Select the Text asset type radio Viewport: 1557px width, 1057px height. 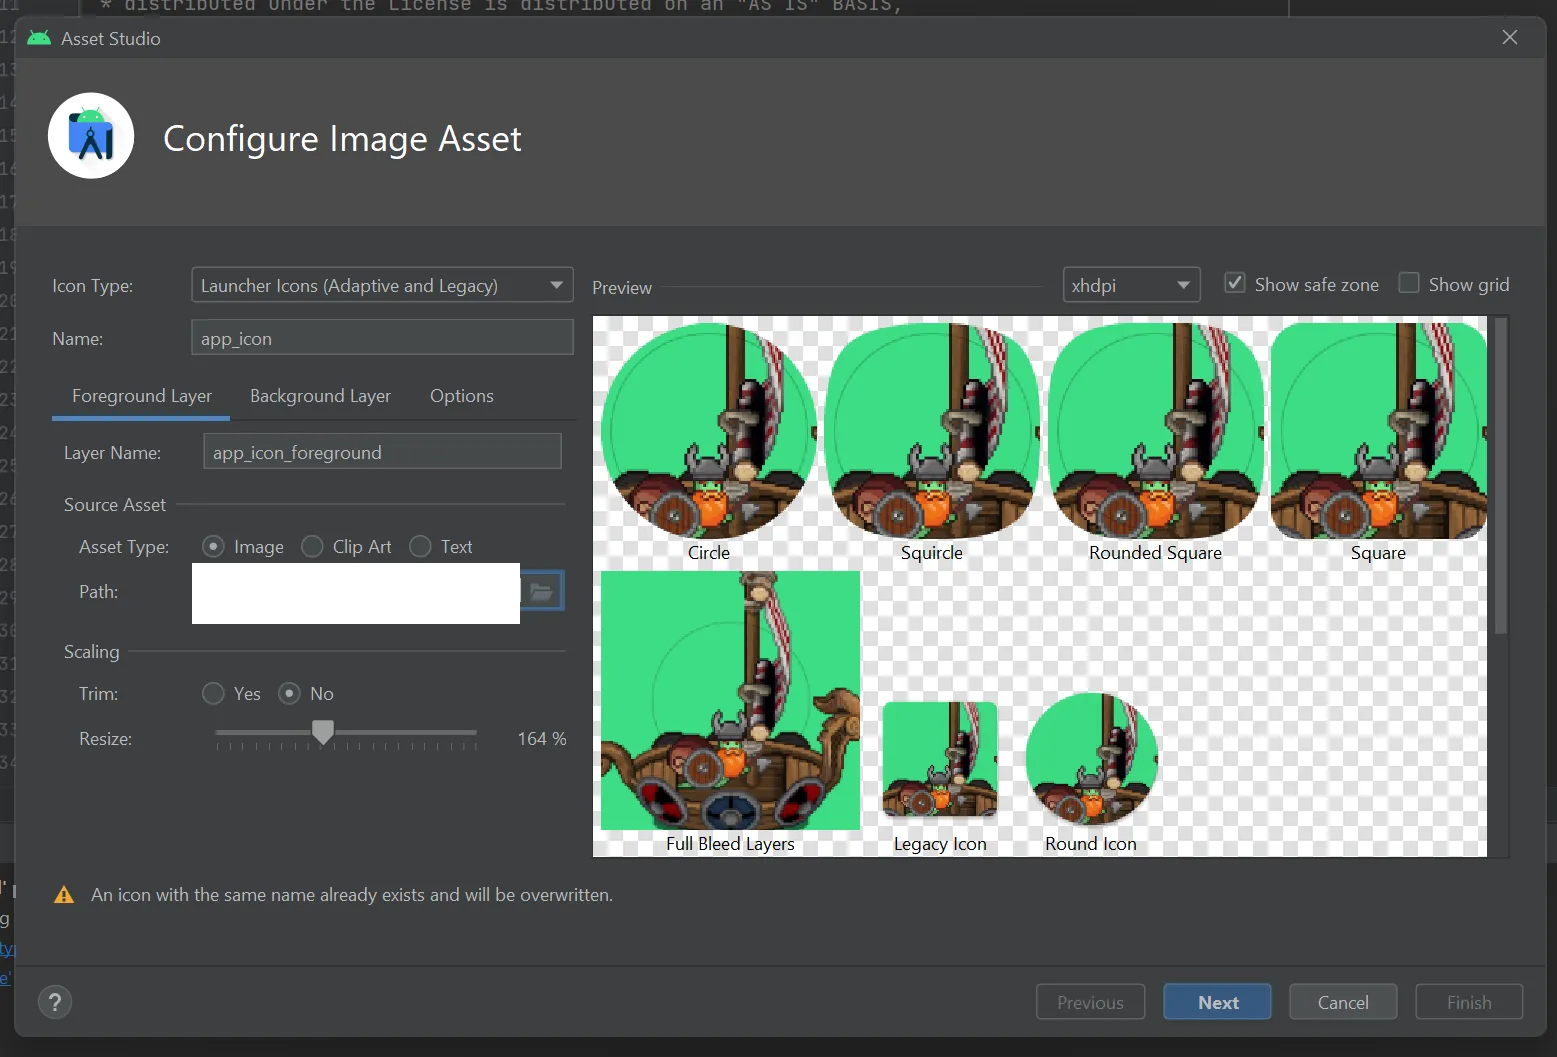(420, 546)
